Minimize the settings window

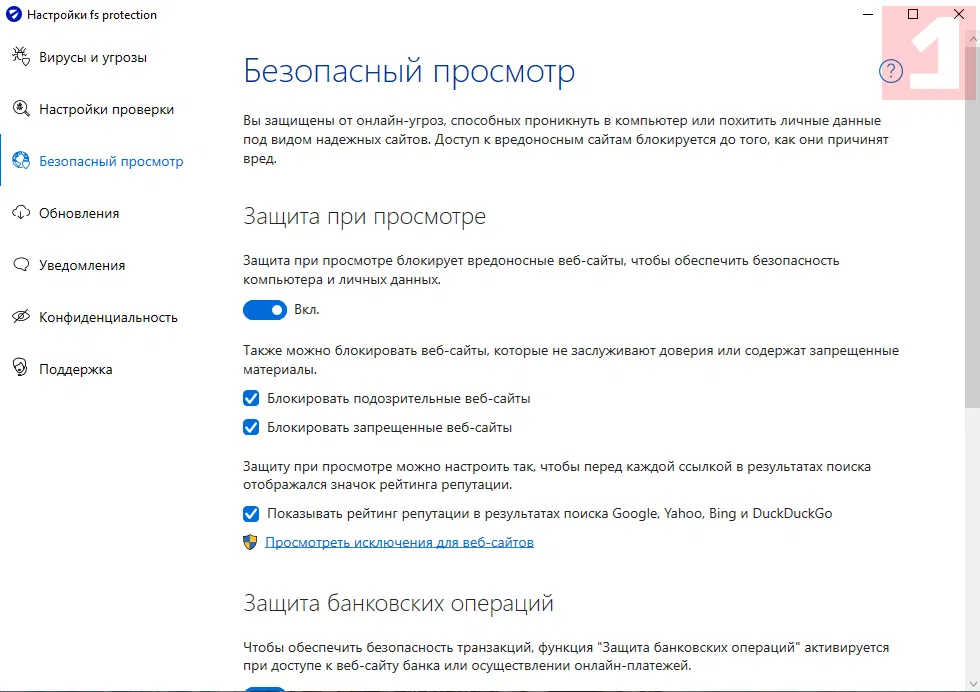(x=868, y=14)
